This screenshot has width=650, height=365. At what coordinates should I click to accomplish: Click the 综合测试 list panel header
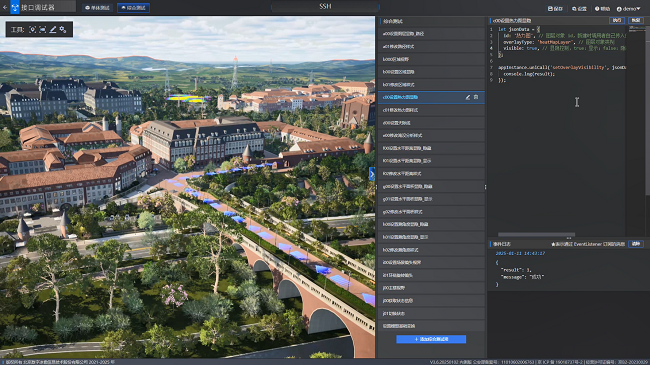tap(431, 21)
